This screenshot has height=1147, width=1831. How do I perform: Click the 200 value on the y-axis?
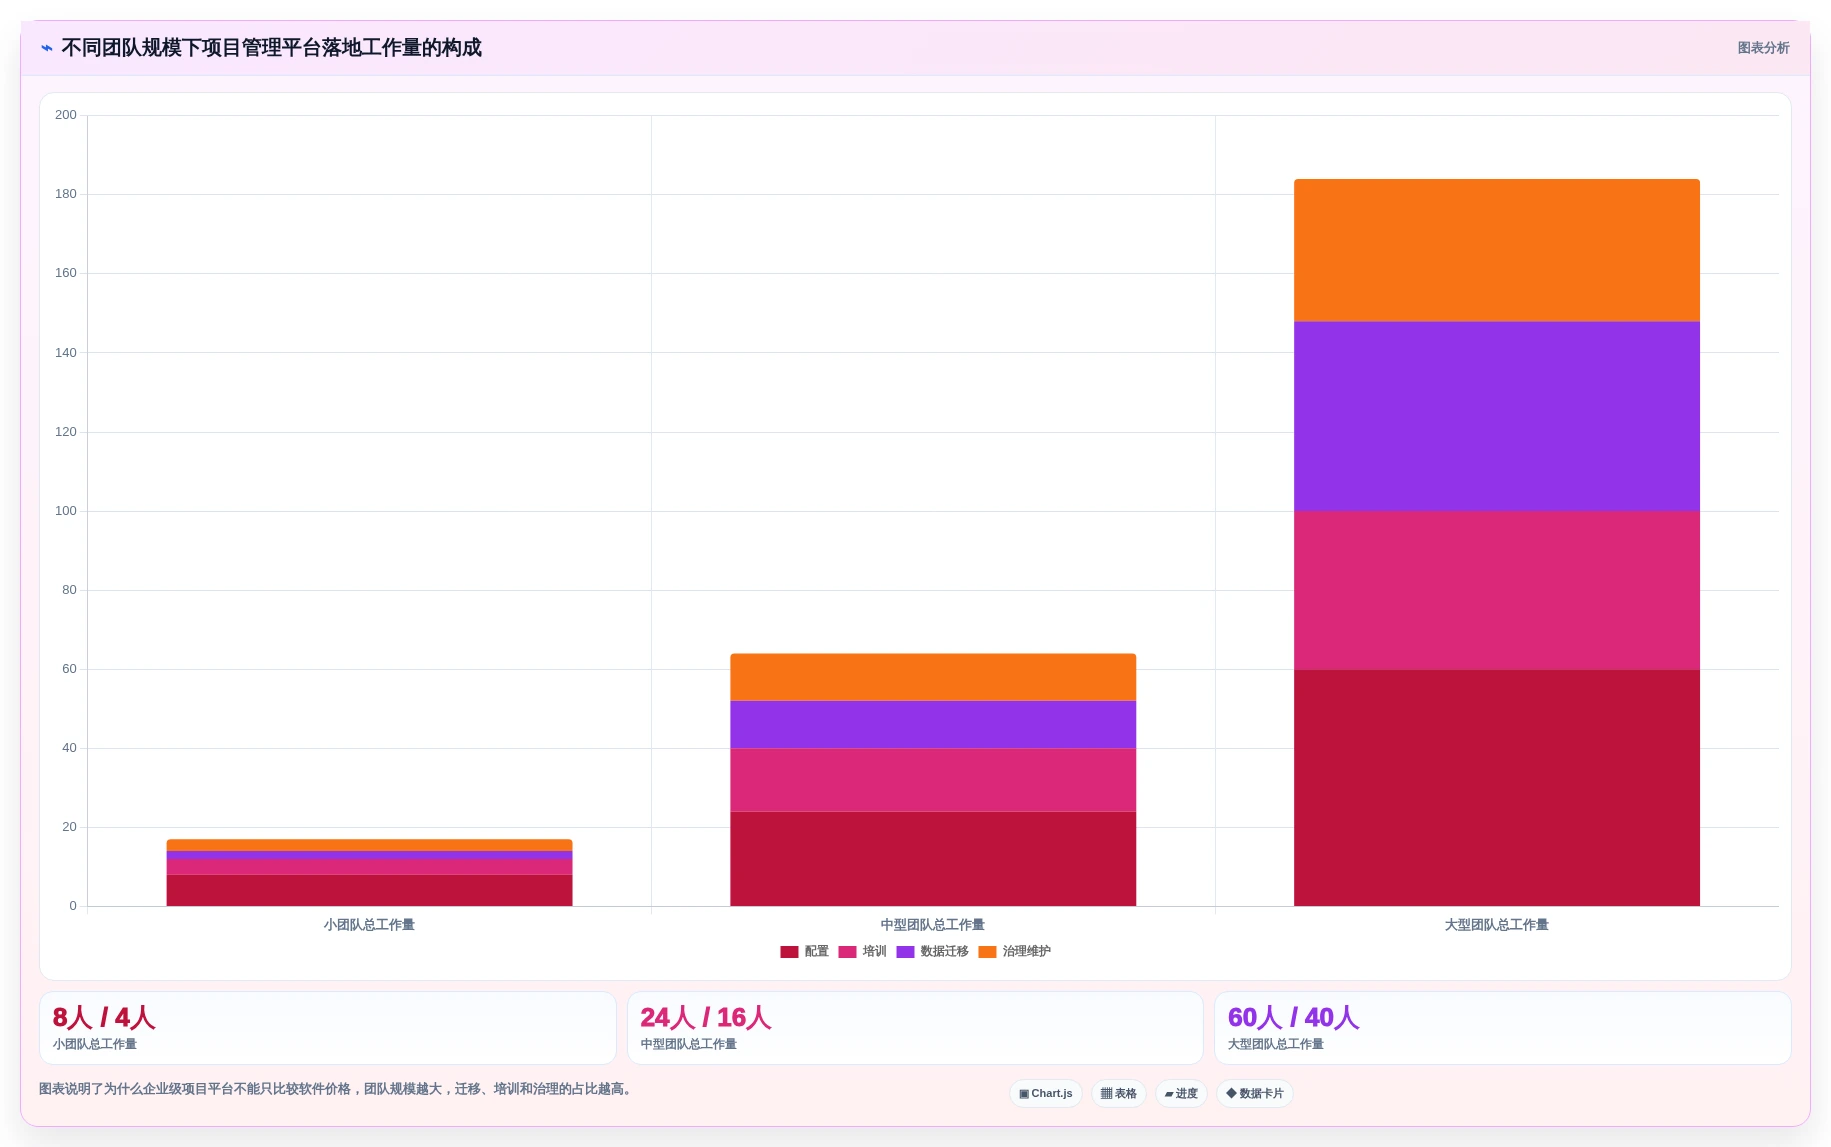click(x=66, y=115)
